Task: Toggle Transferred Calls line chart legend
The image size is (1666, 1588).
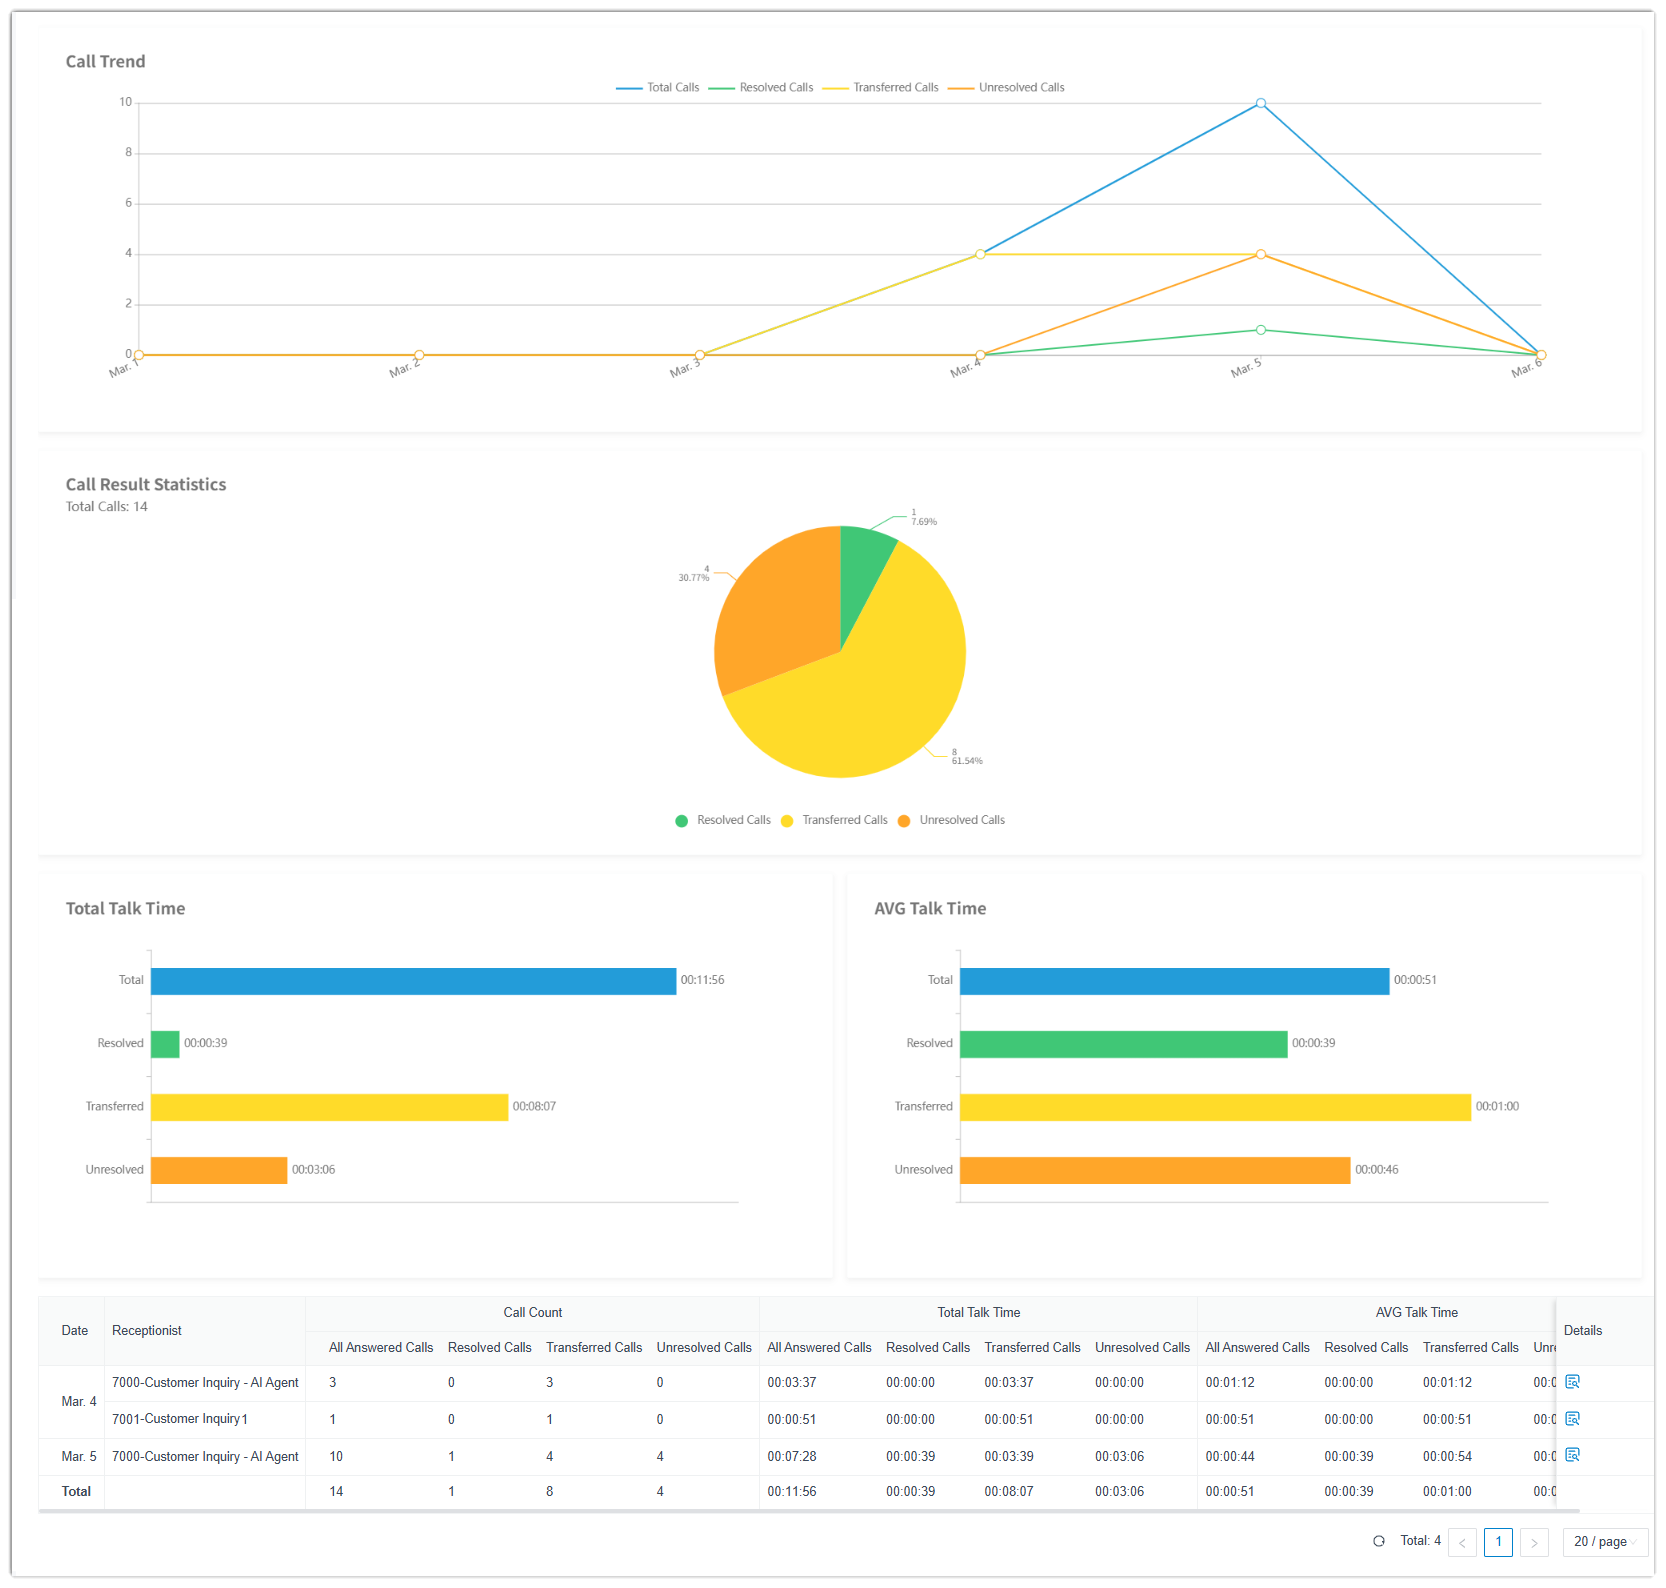Action: tap(881, 88)
